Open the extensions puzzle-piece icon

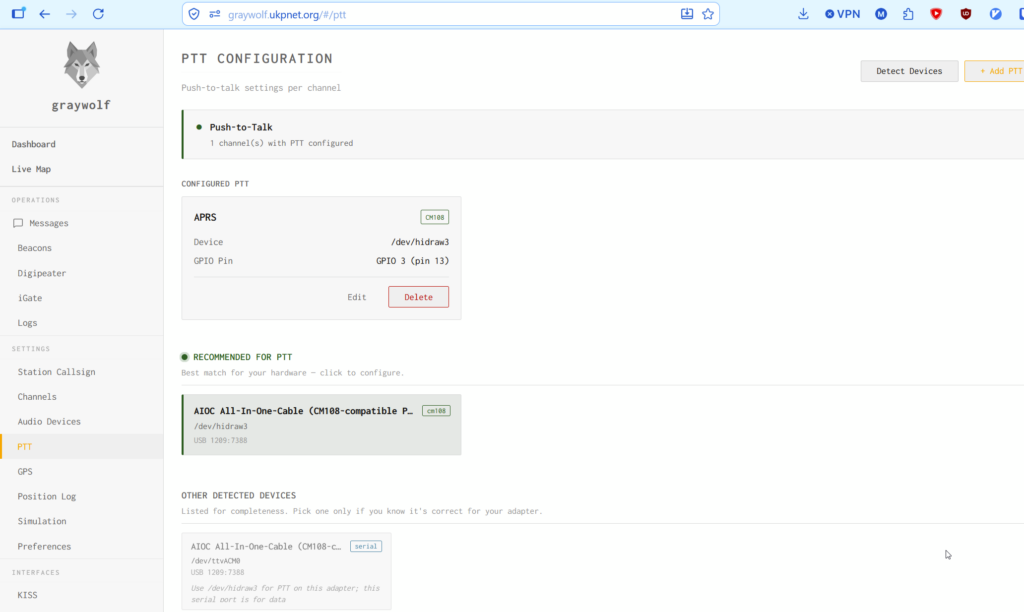(908, 14)
